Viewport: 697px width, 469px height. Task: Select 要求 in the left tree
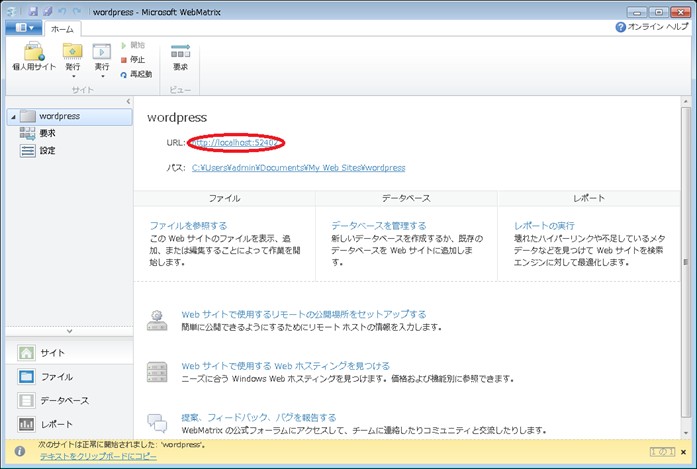pos(38,133)
